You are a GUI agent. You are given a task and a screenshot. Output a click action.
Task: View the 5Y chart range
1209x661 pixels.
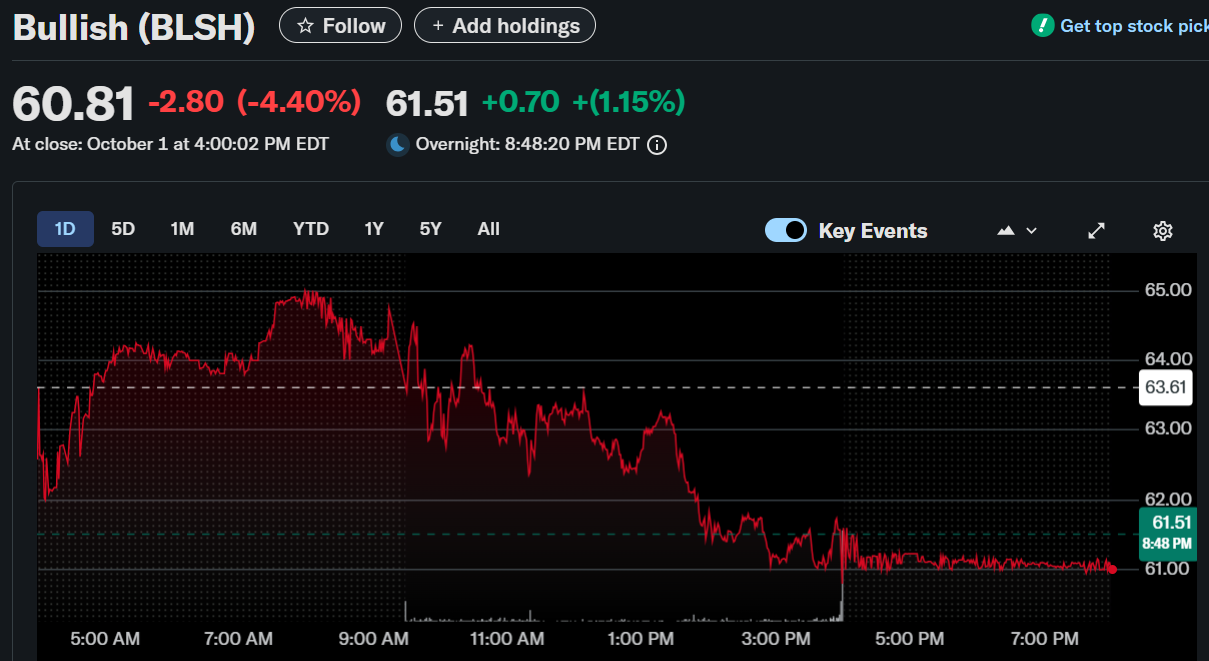(x=430, y=229)
